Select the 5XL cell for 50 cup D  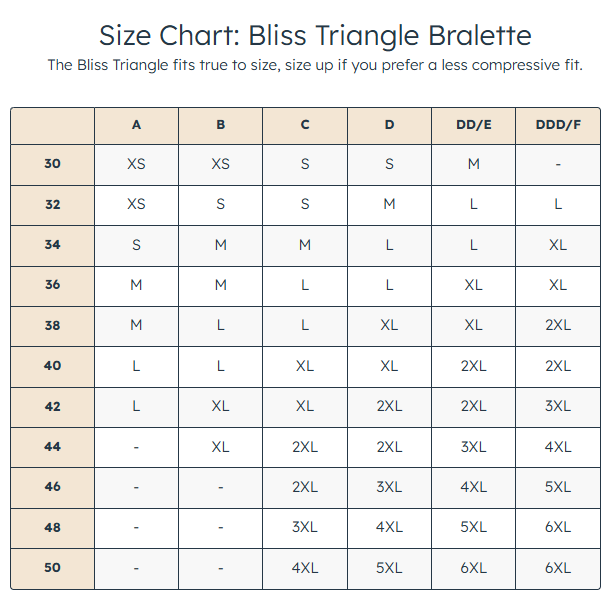point(389,567)
